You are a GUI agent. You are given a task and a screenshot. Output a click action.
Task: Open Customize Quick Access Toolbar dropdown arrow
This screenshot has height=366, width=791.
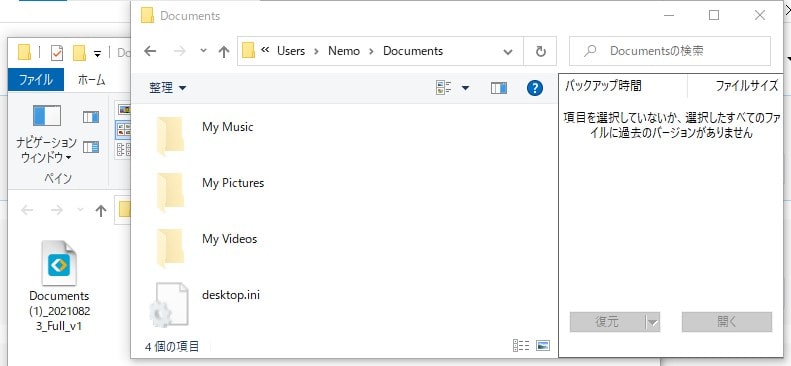pos(98,53)
